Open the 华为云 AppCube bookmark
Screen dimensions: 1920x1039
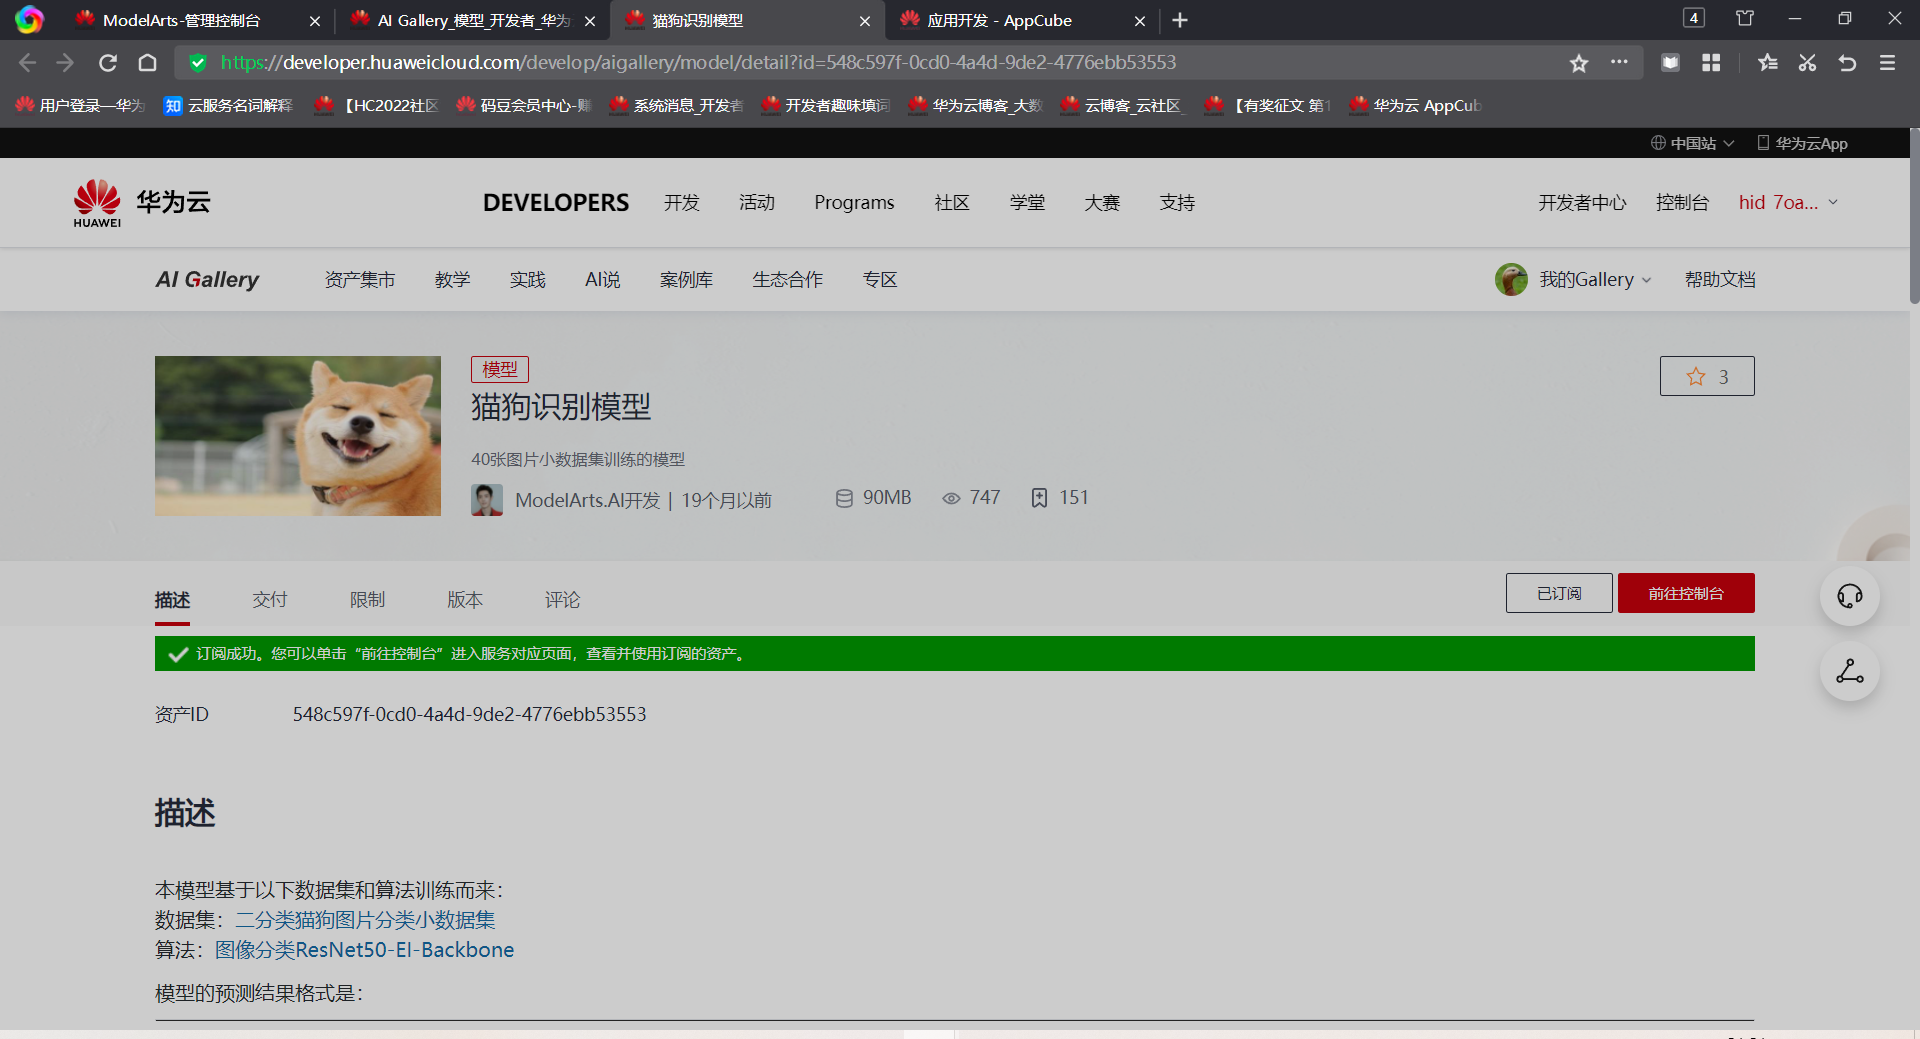[x=1415, y=105]
